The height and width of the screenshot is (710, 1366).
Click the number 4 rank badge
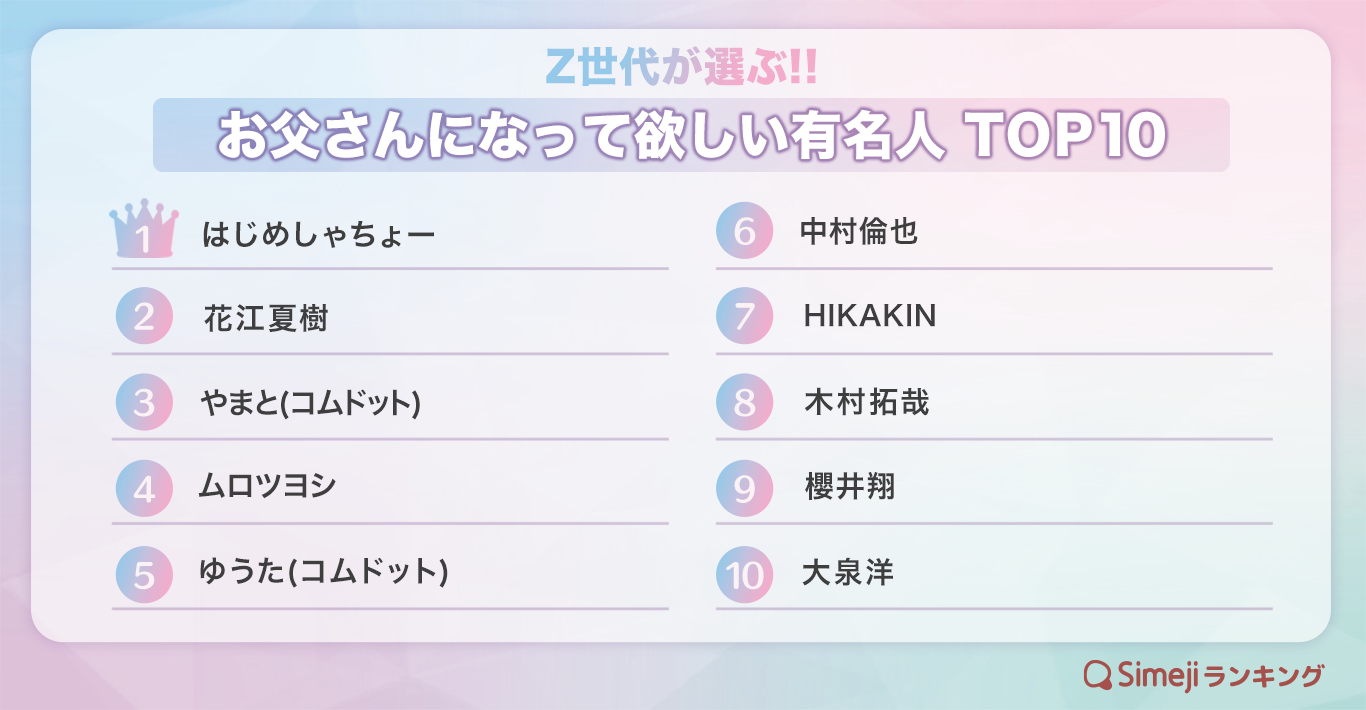coord(144,488)
